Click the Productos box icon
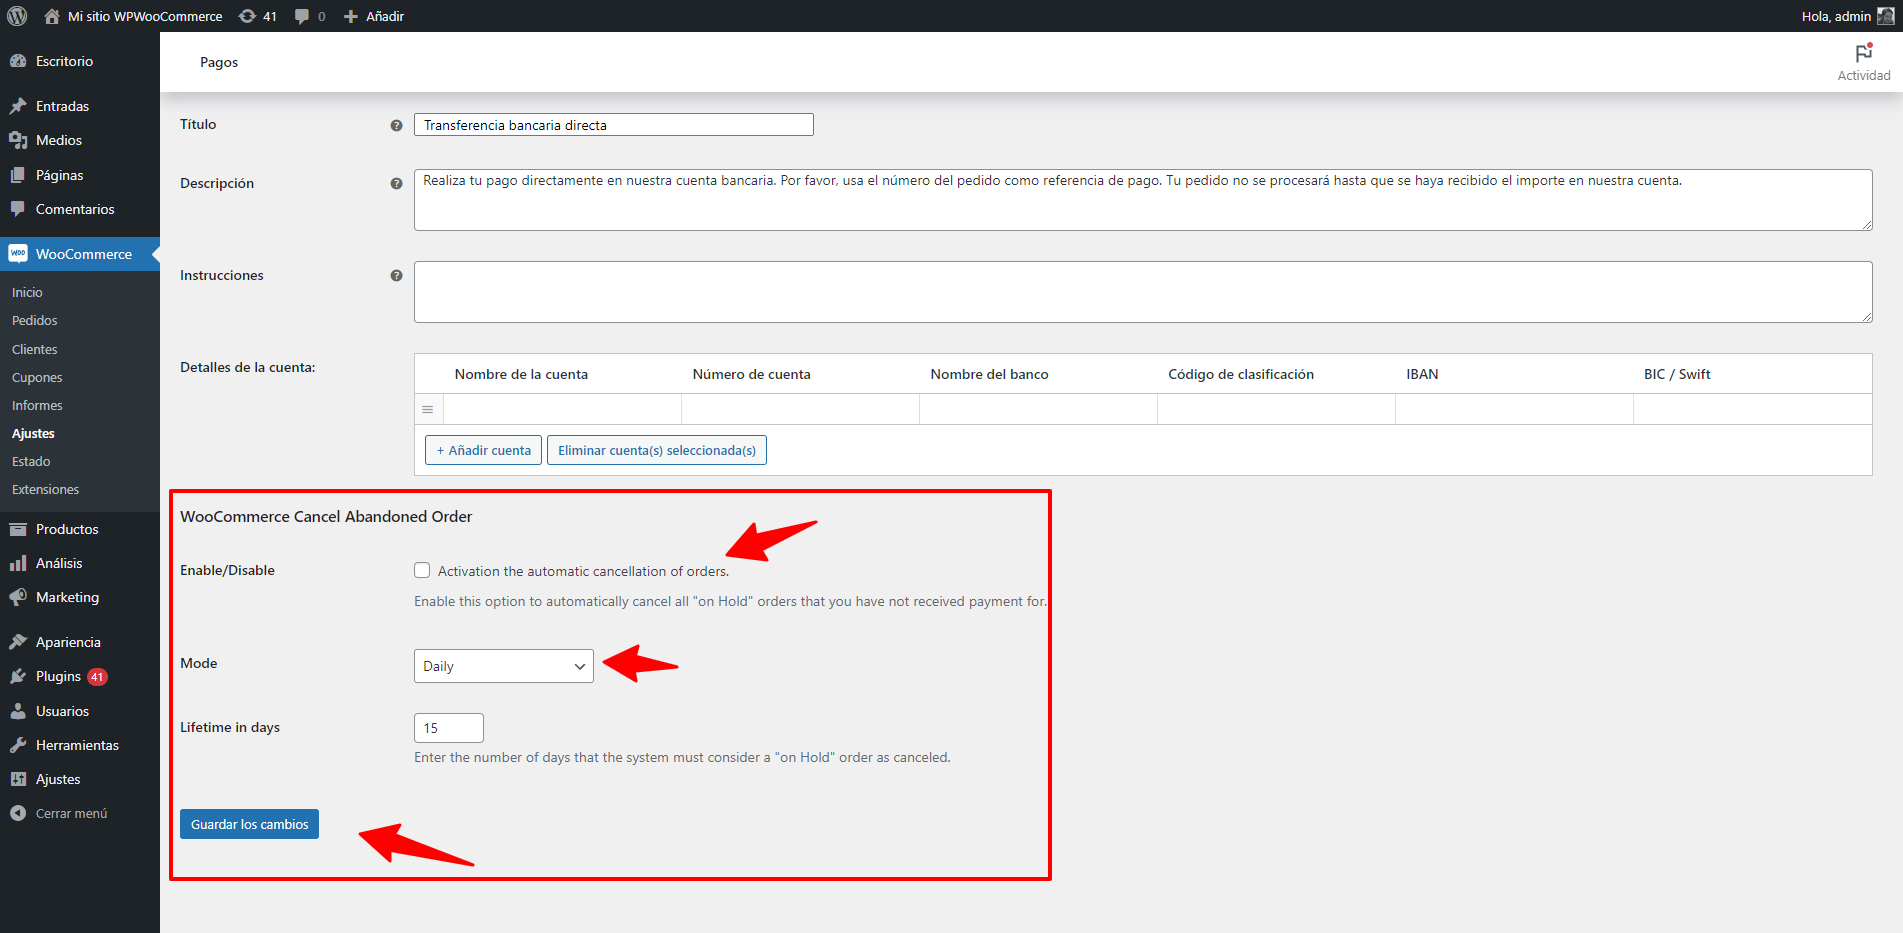This screenshot has width=1903, height=933. click(x=18, y=529)
